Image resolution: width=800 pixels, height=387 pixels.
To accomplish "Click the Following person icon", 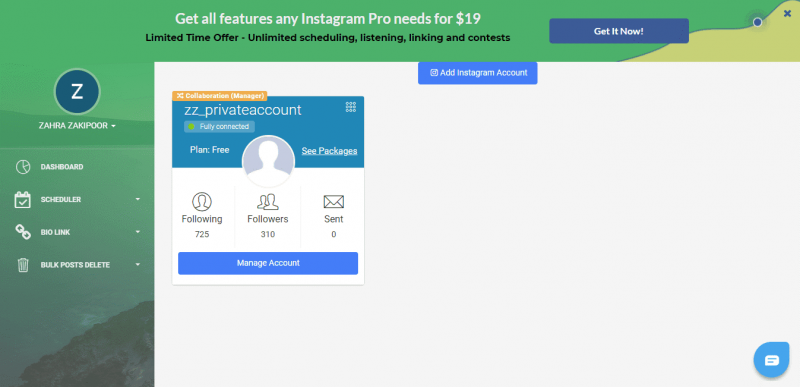I will (x=202, y=201).
